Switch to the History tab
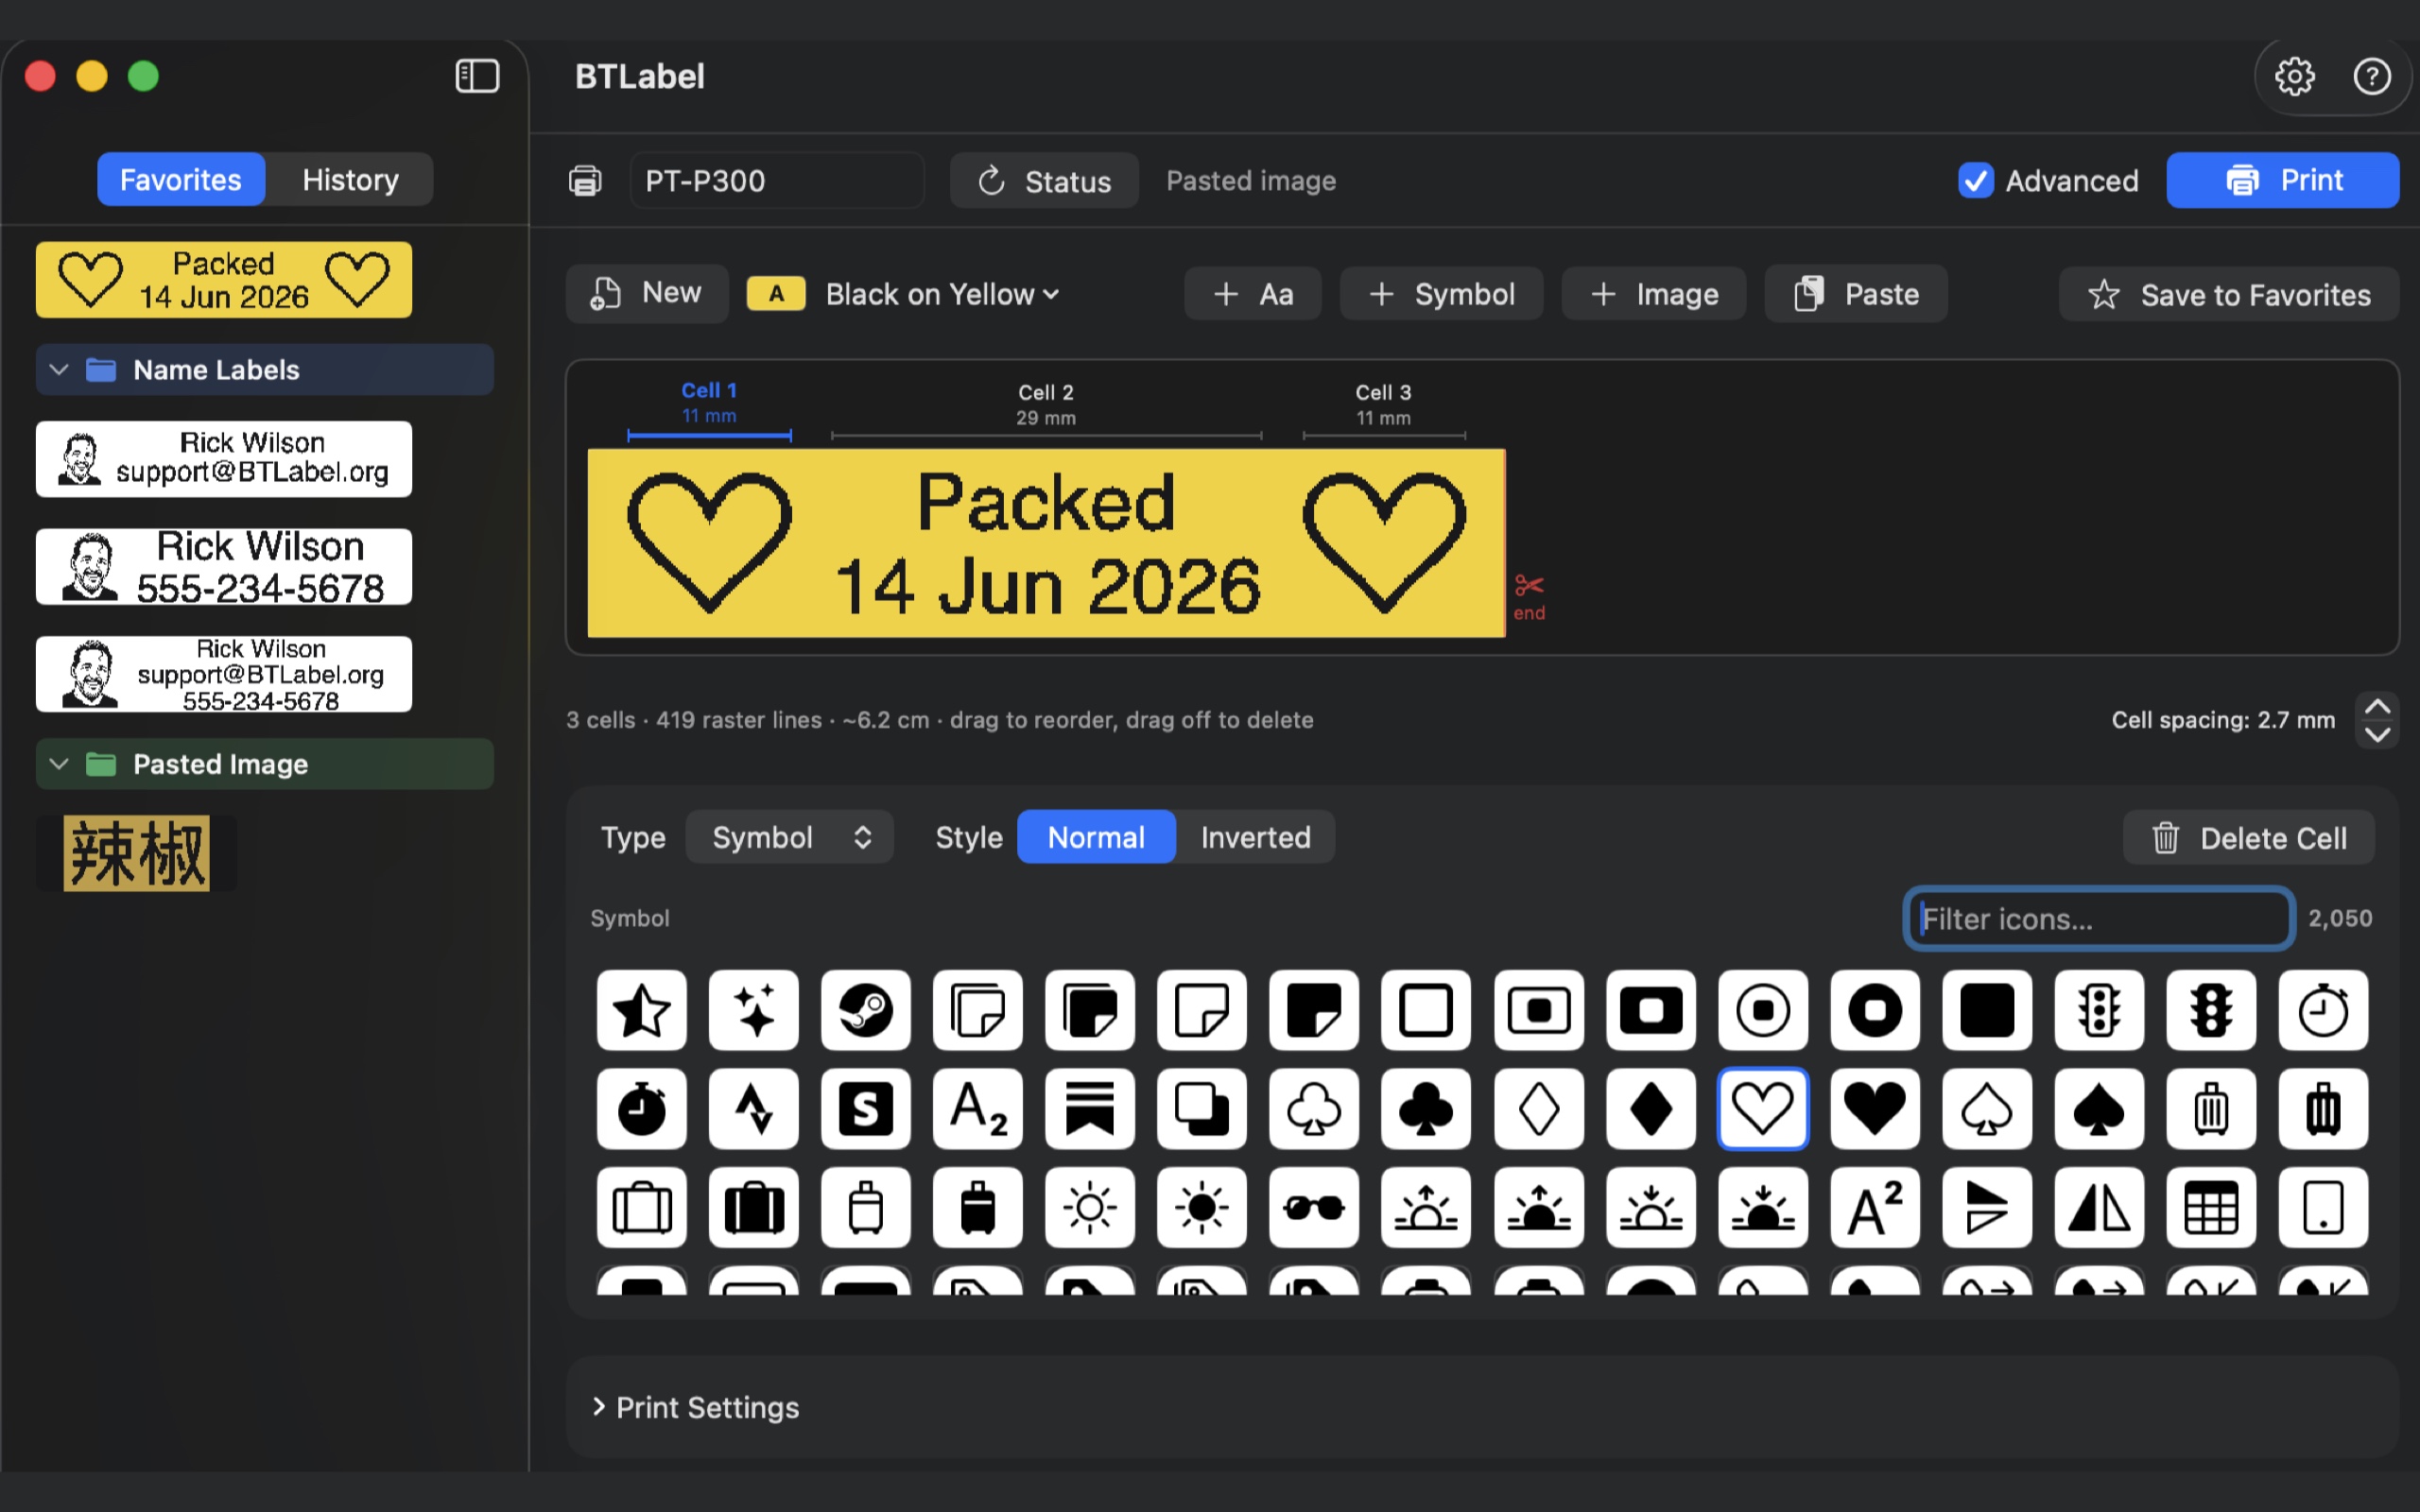The width and height of the screenshot is (2420, 1512). point(350,180)
